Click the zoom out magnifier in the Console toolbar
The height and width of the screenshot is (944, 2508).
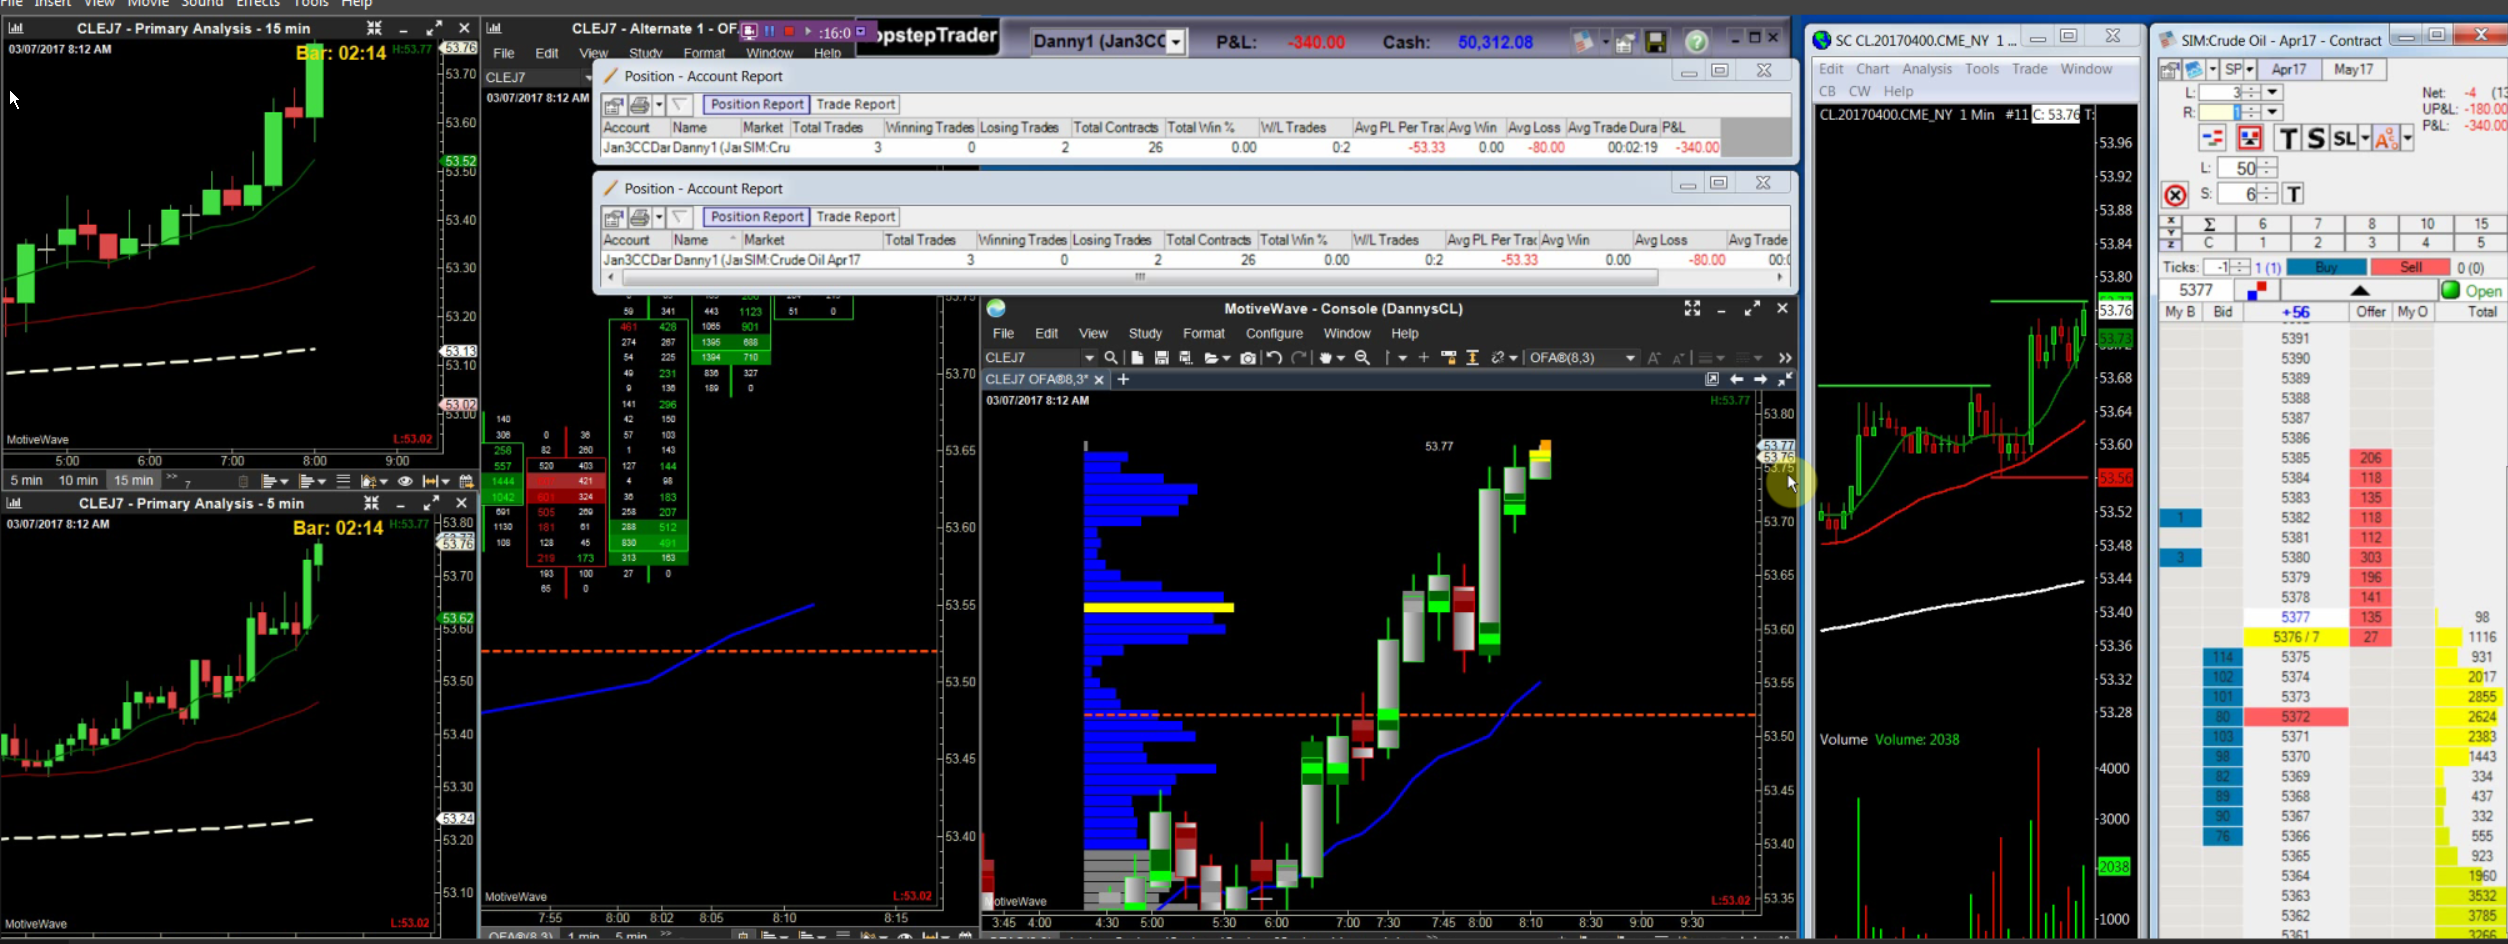[x=1362, y=358]
